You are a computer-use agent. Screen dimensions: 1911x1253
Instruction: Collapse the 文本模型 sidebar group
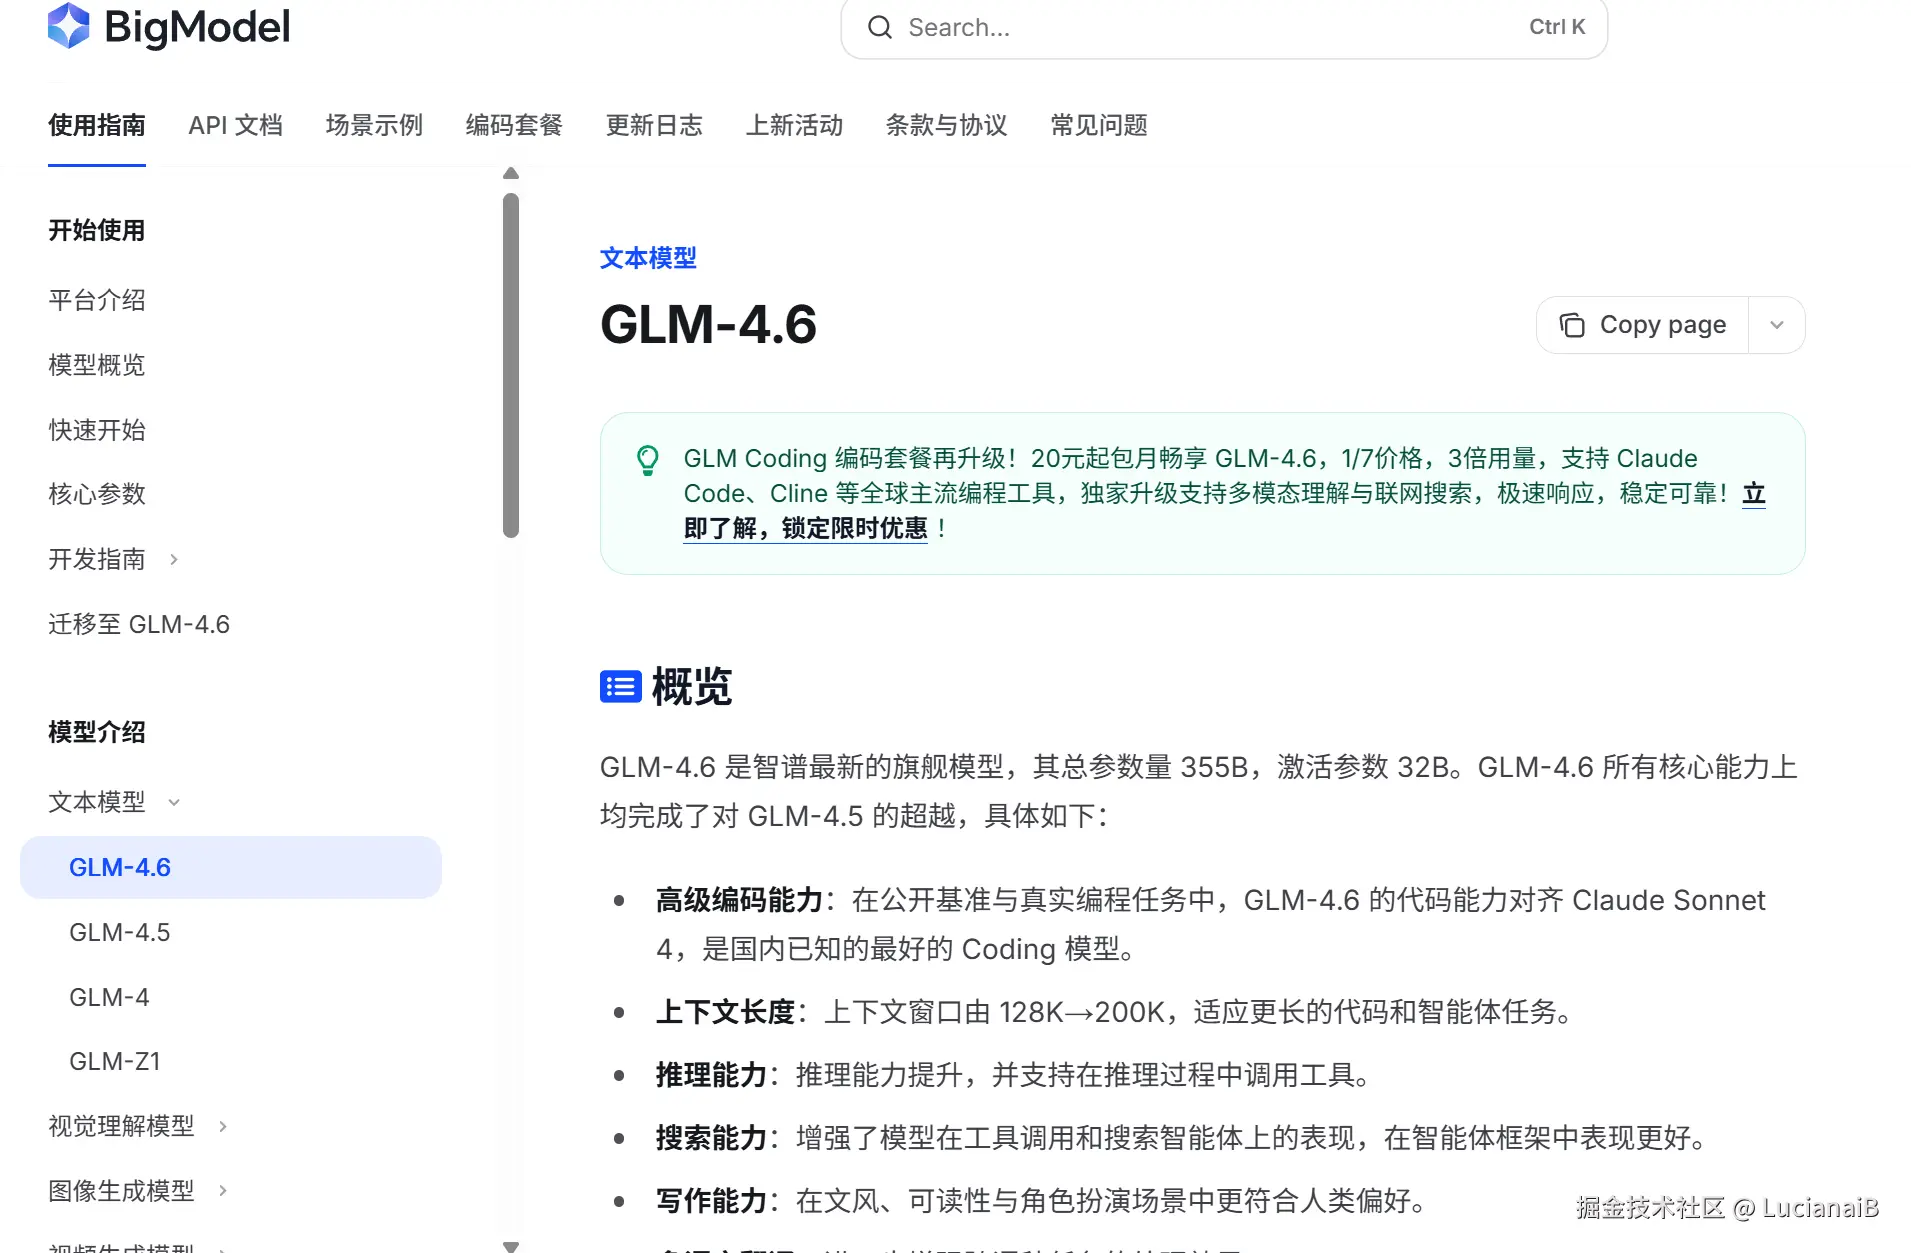pos(174,802)
